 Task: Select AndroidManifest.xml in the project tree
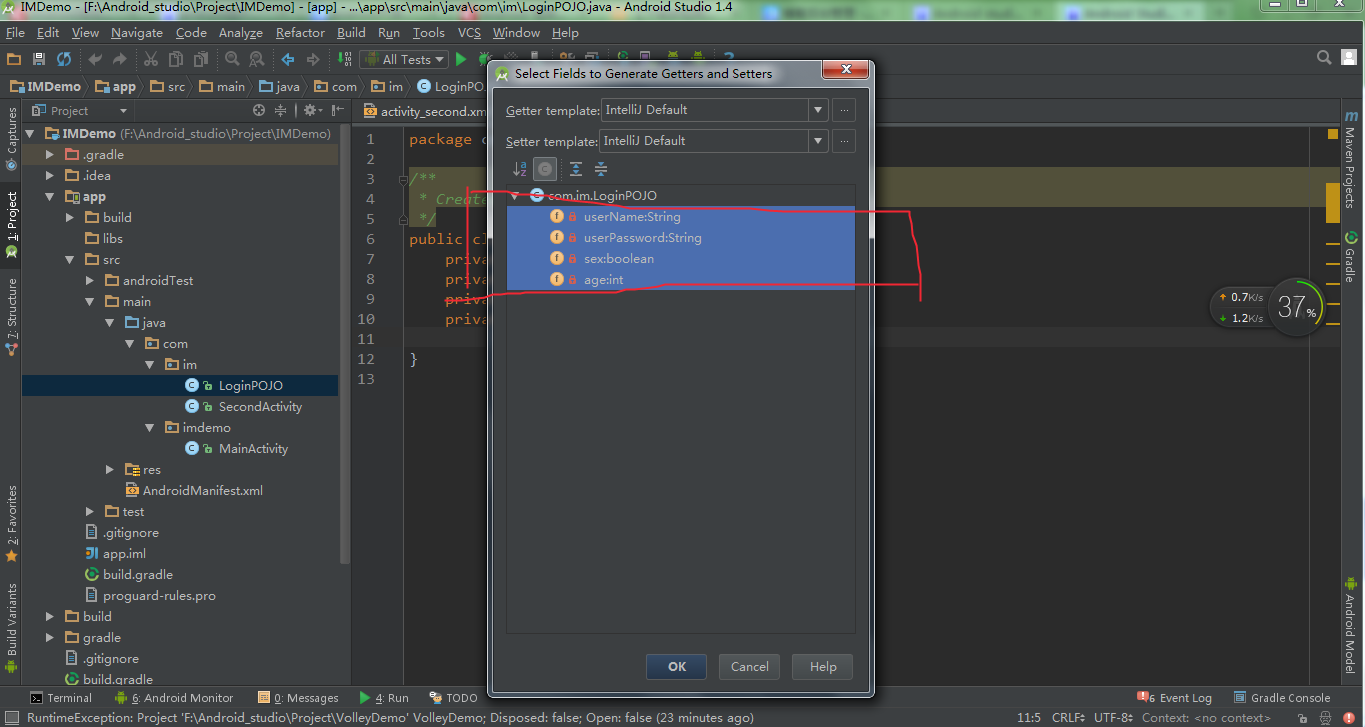pos(203,491)
